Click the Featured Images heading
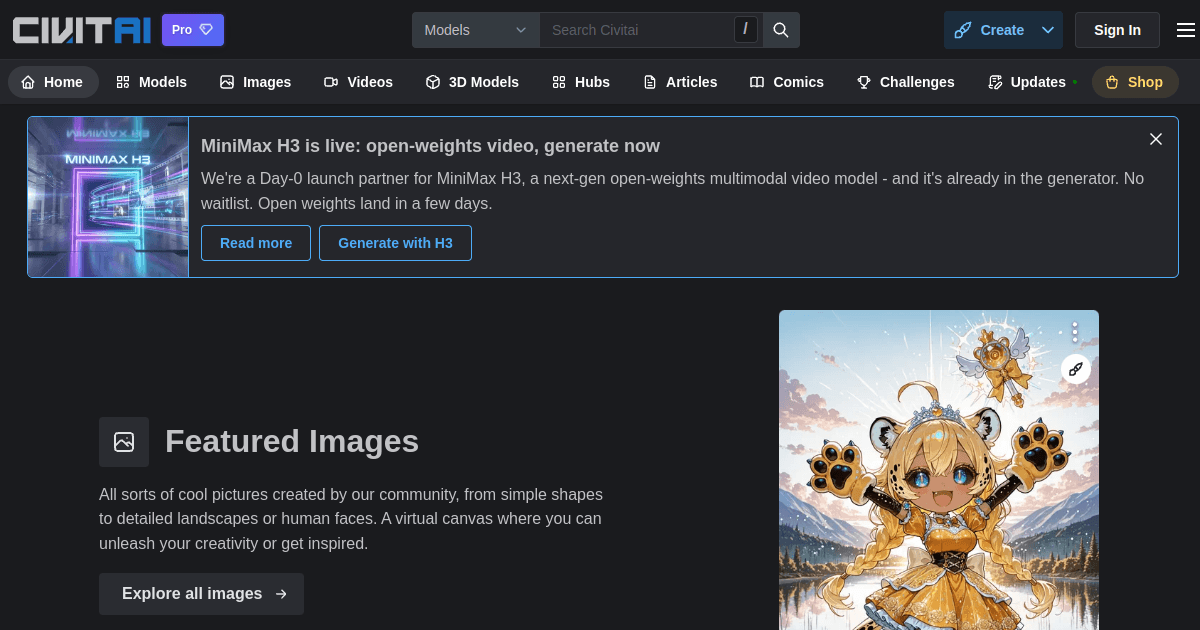 (292, 441)
